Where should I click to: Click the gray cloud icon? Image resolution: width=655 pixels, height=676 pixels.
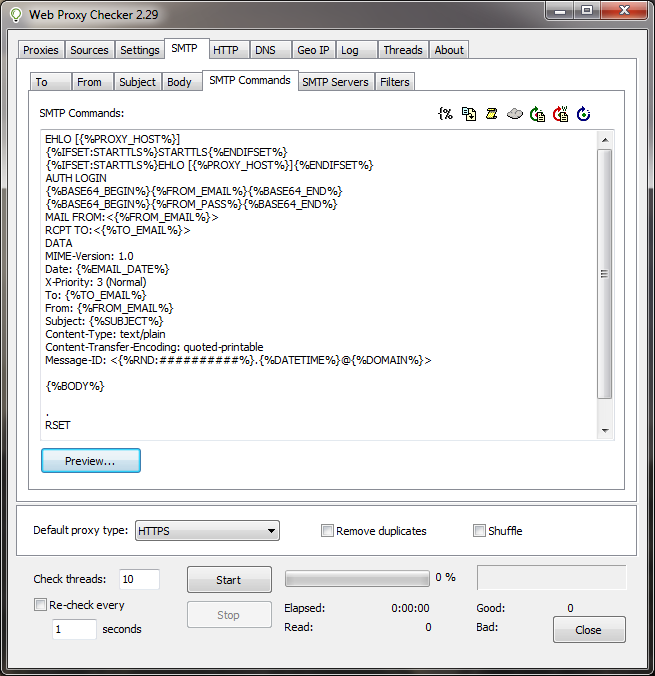pos(514,114)
